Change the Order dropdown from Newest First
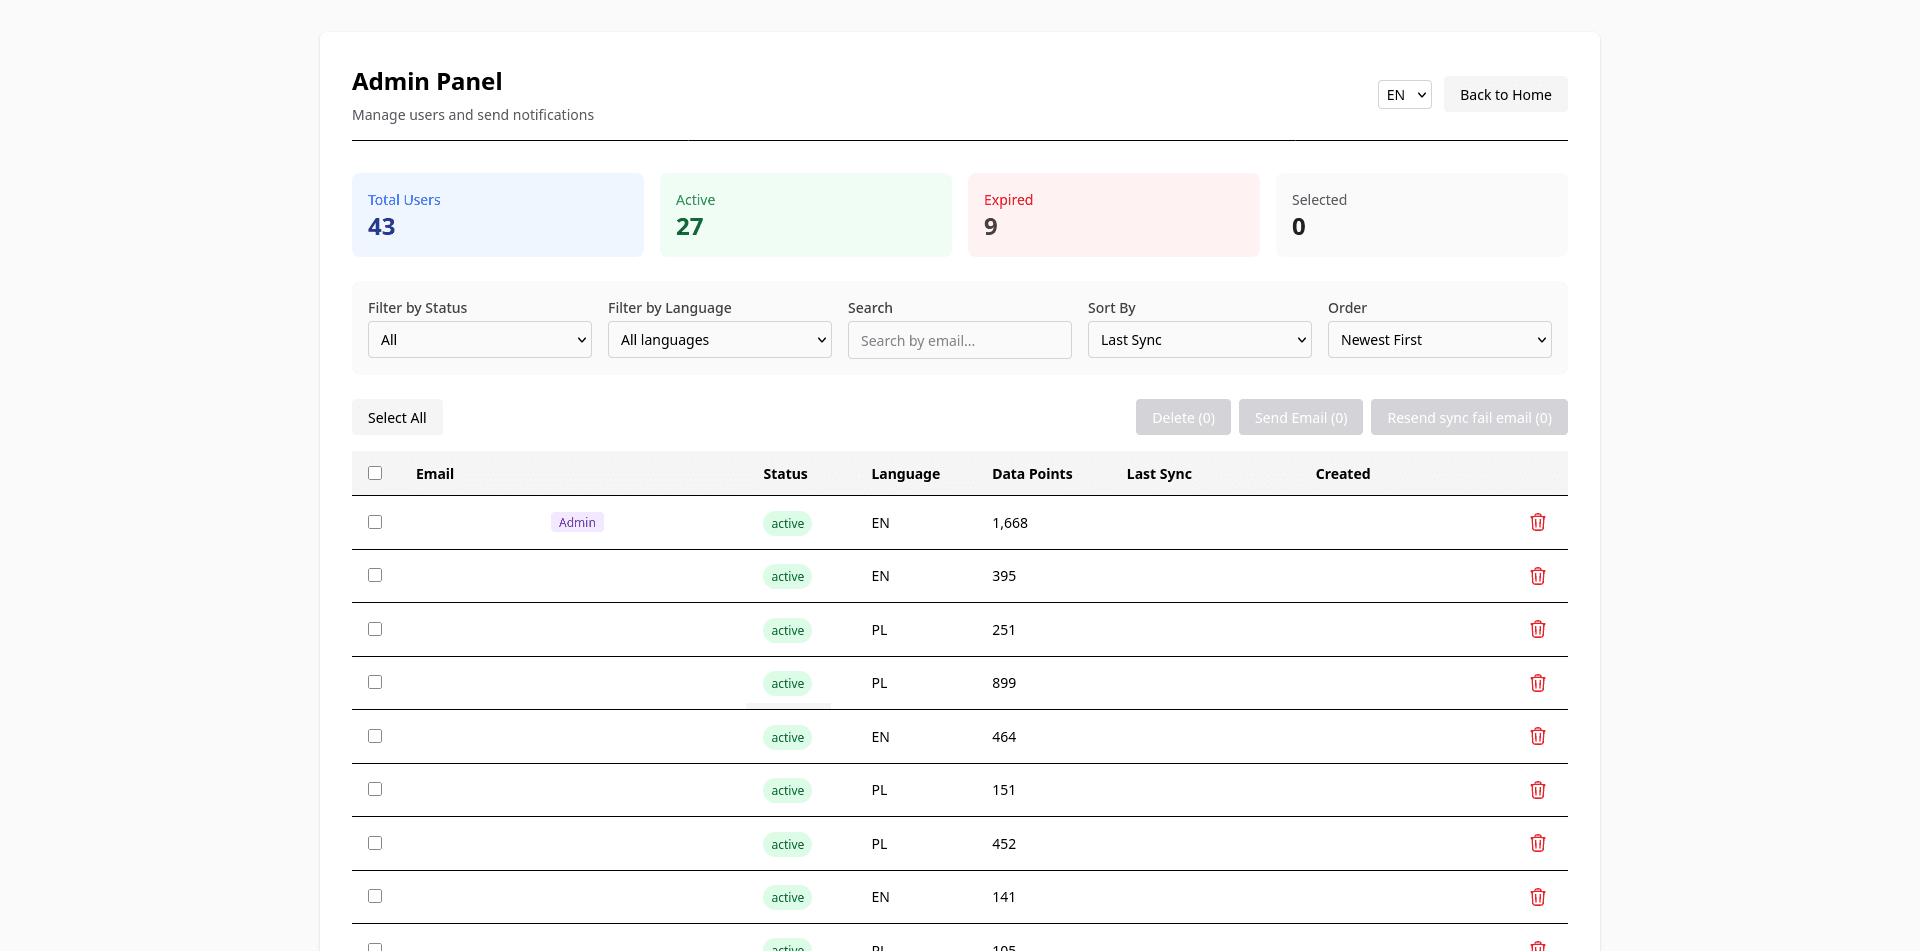 click(1439, 339)
